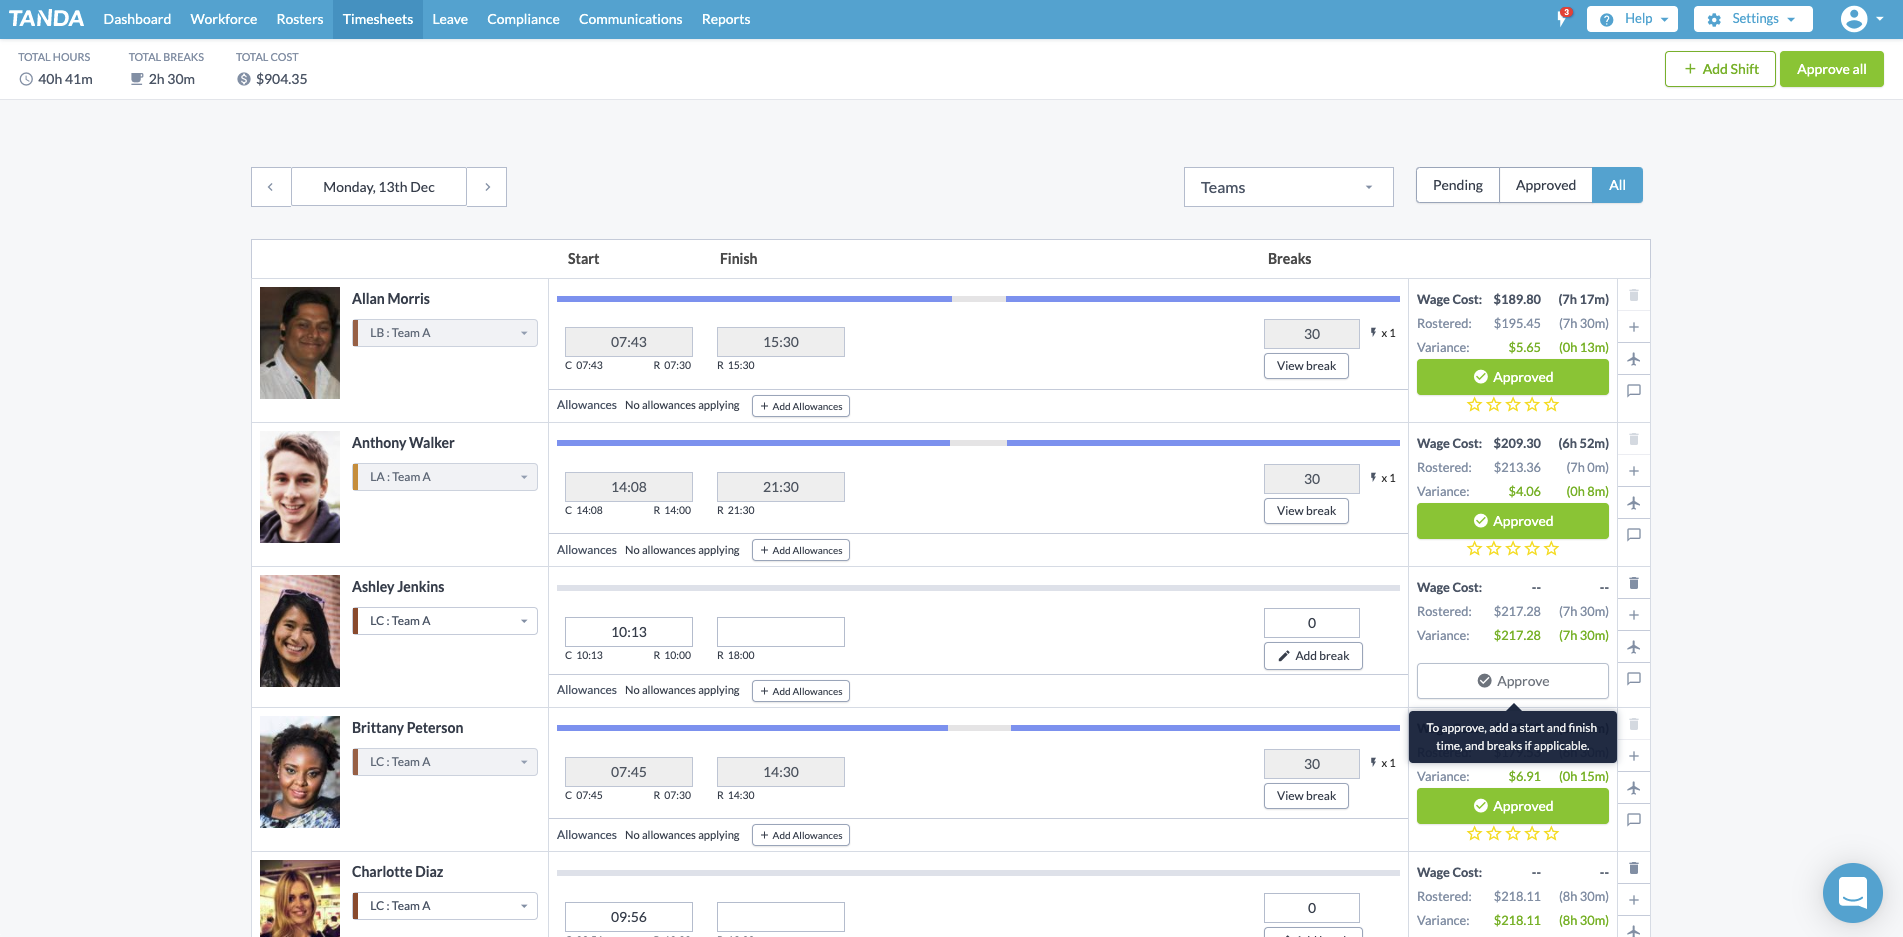Click the plus icon in Allan Morris' row
This screenshot has width=1903, height=937.
[x=1633, y=327]
